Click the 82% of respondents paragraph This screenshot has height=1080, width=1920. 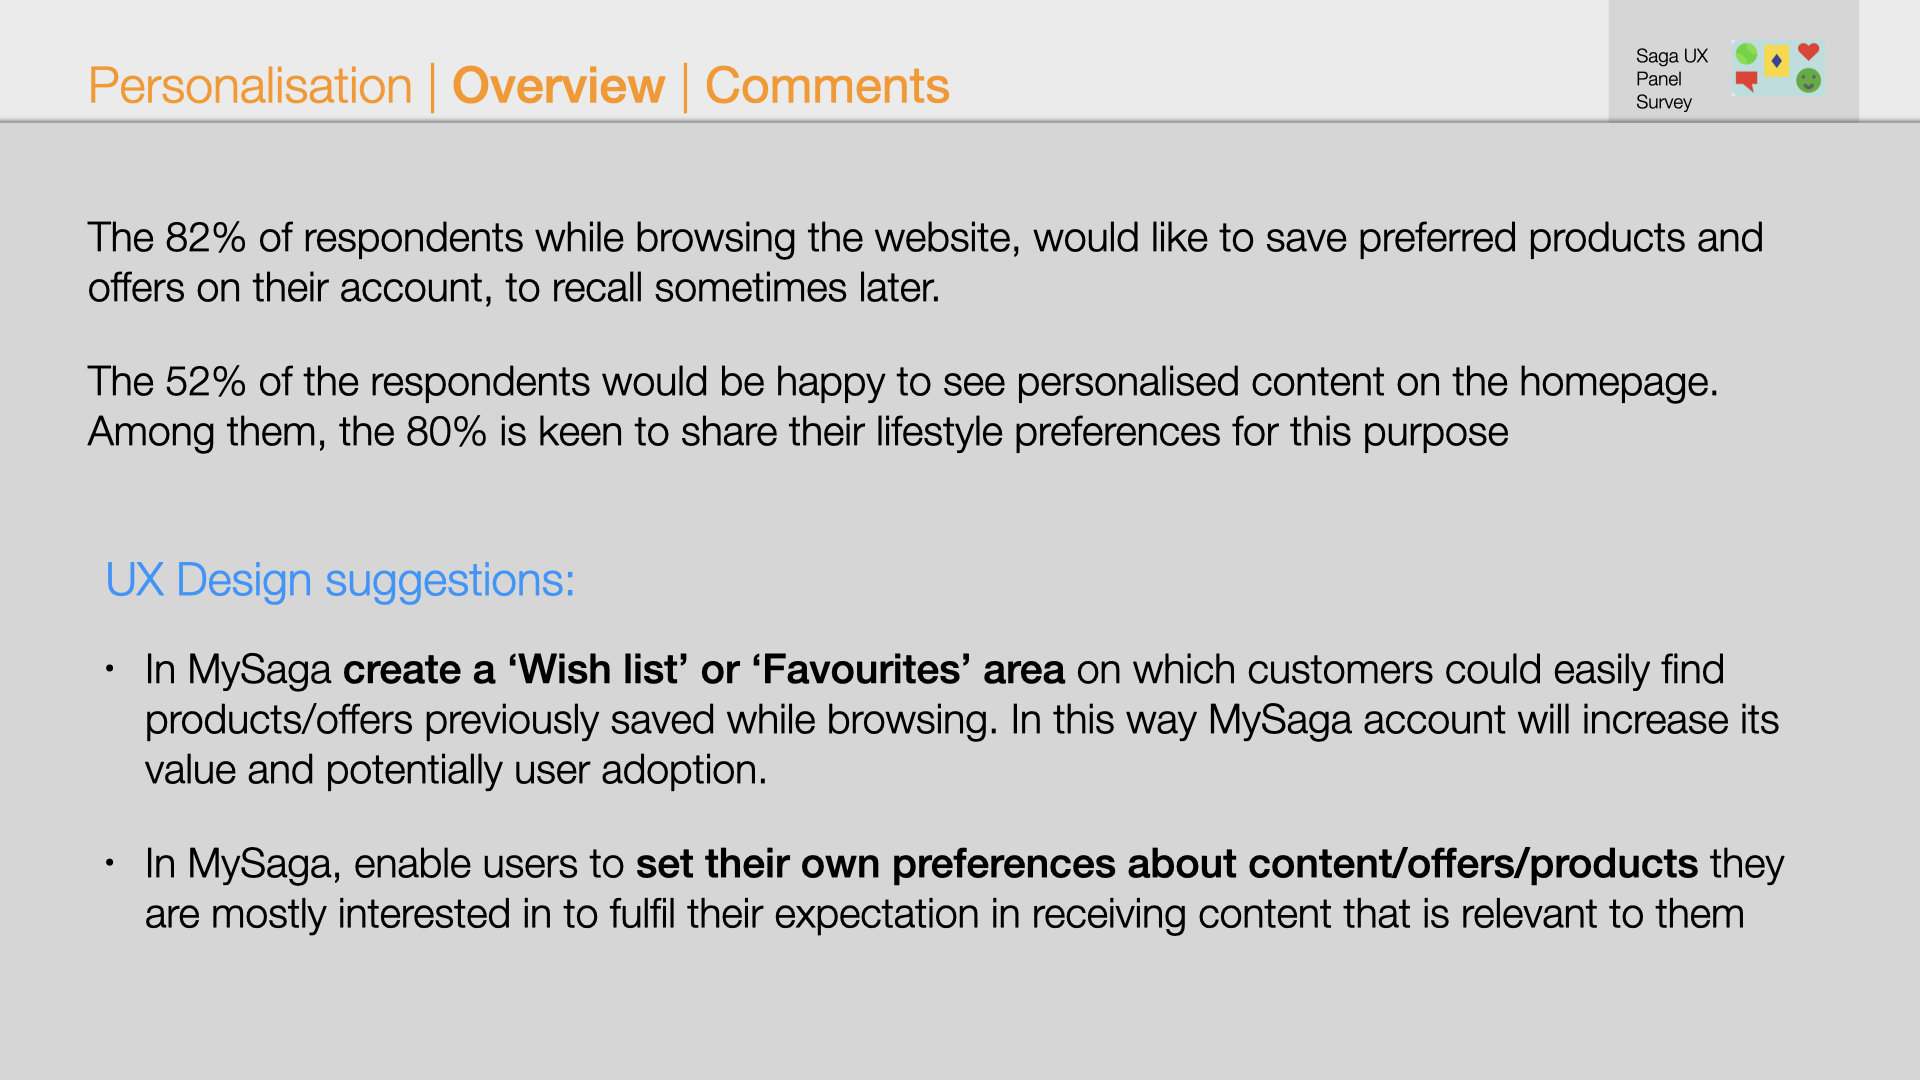(x=925, y=238)
